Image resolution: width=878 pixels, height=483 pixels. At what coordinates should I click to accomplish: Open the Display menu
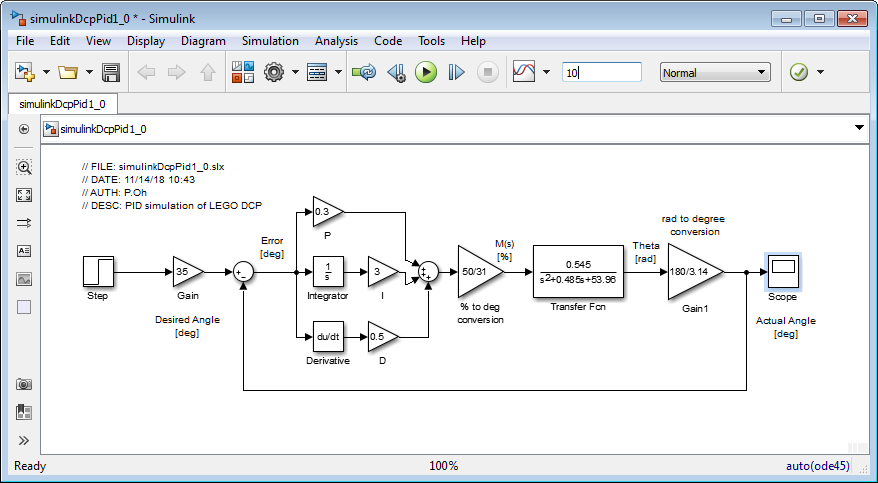(146, 41)
